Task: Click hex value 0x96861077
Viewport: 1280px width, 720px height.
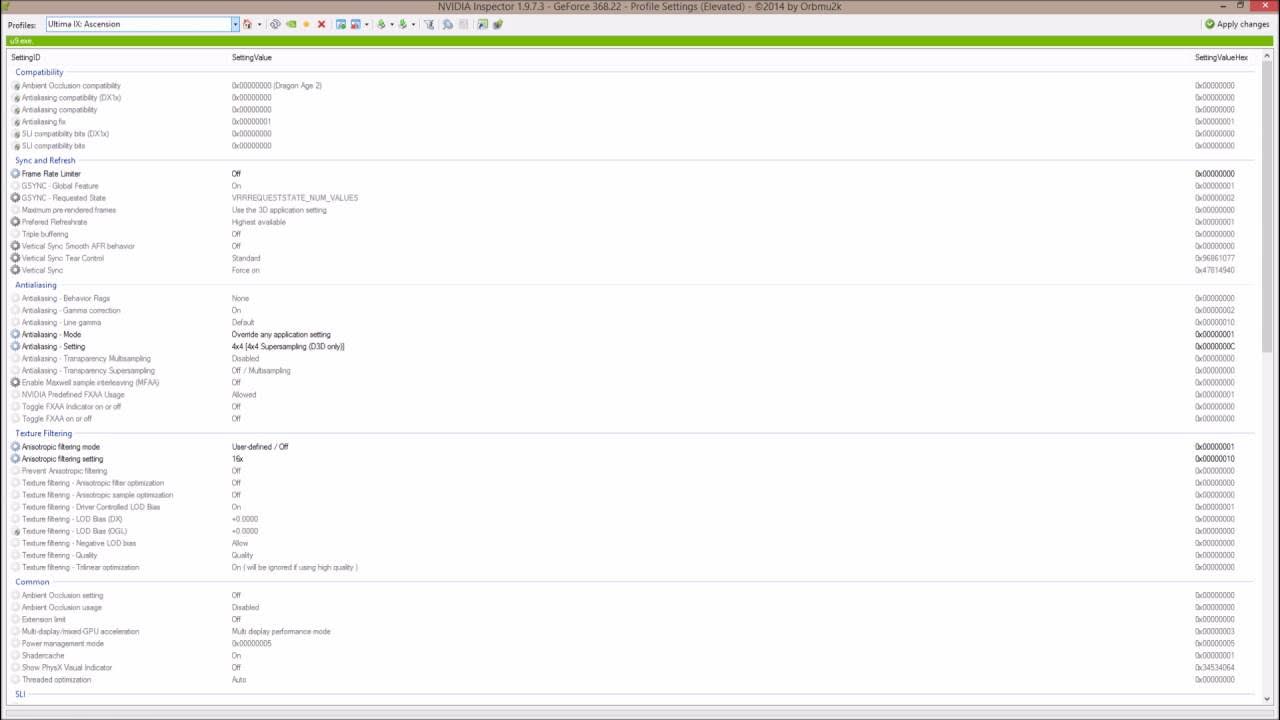Action: 1215,258
